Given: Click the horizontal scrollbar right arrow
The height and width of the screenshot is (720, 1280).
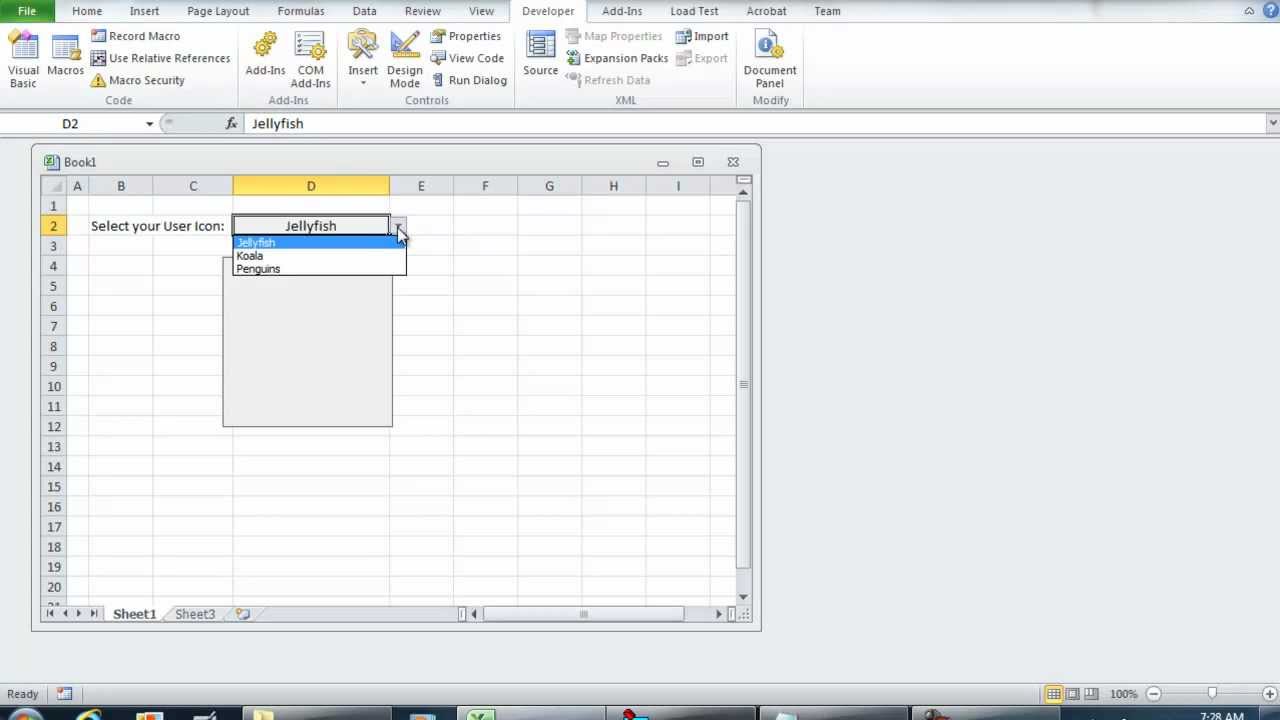Looking at the screenshot, I should 719,614.
